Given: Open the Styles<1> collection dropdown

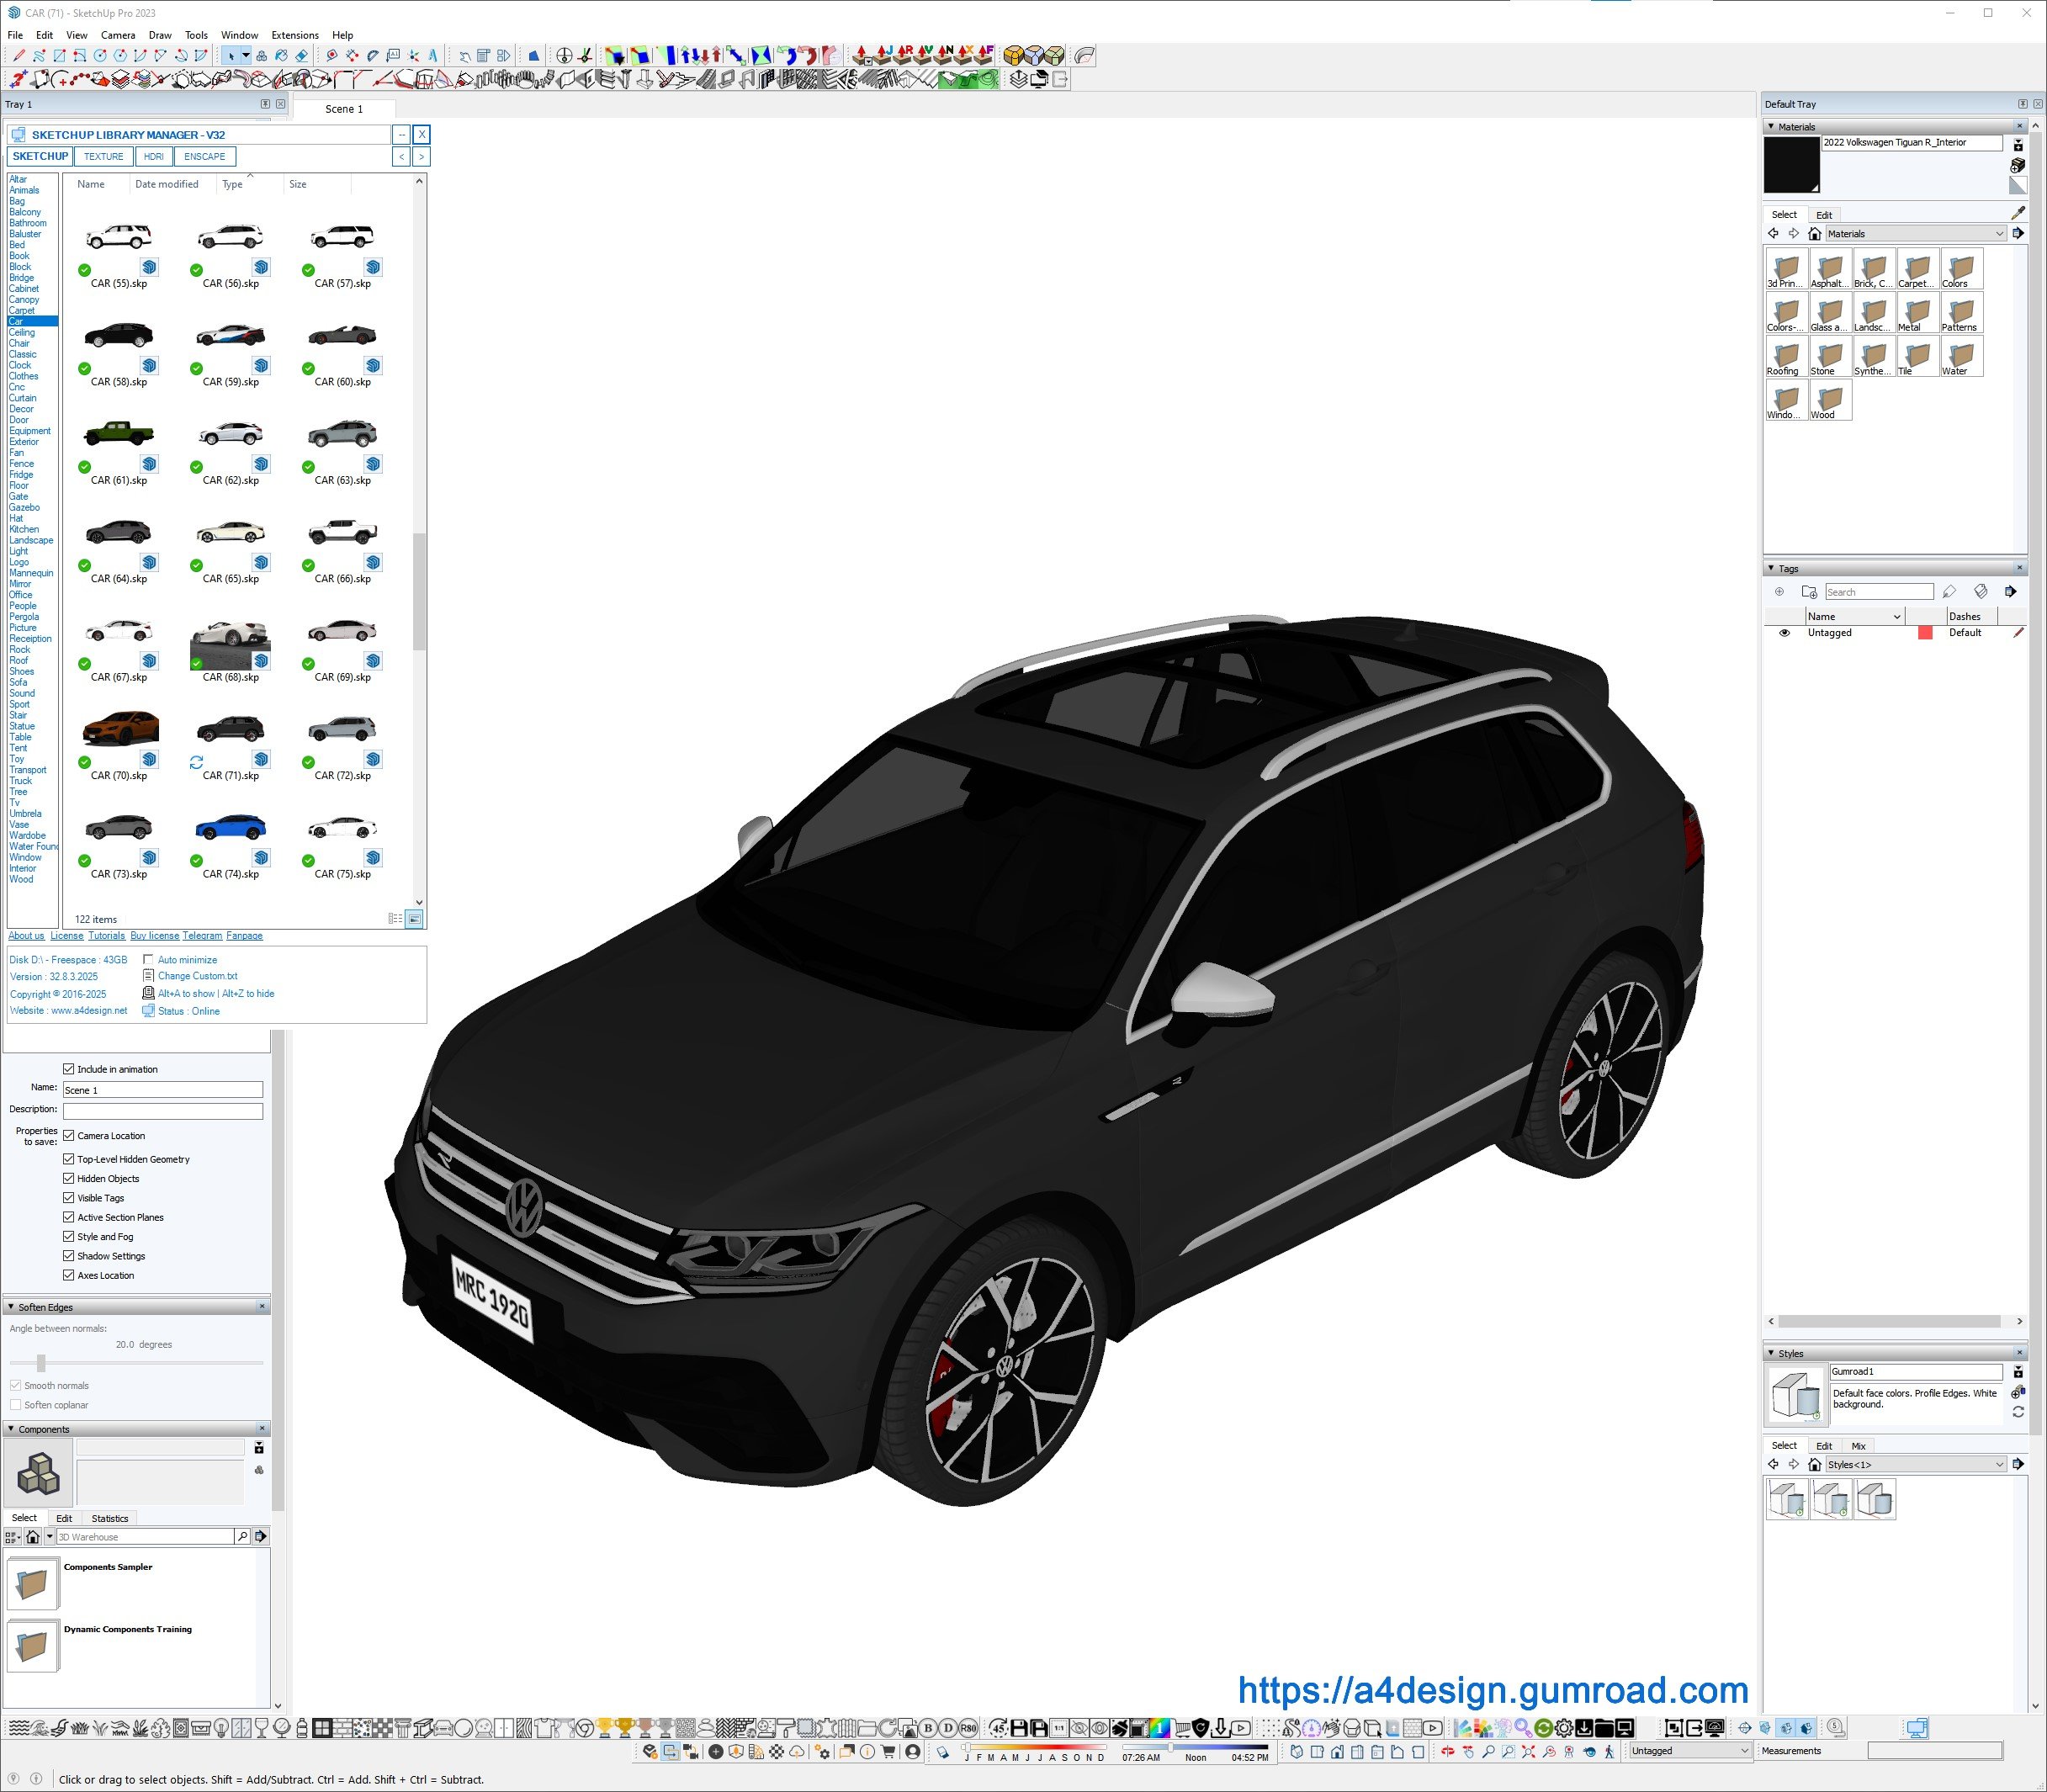Looking at the screenshot, I should 1999,1464.
